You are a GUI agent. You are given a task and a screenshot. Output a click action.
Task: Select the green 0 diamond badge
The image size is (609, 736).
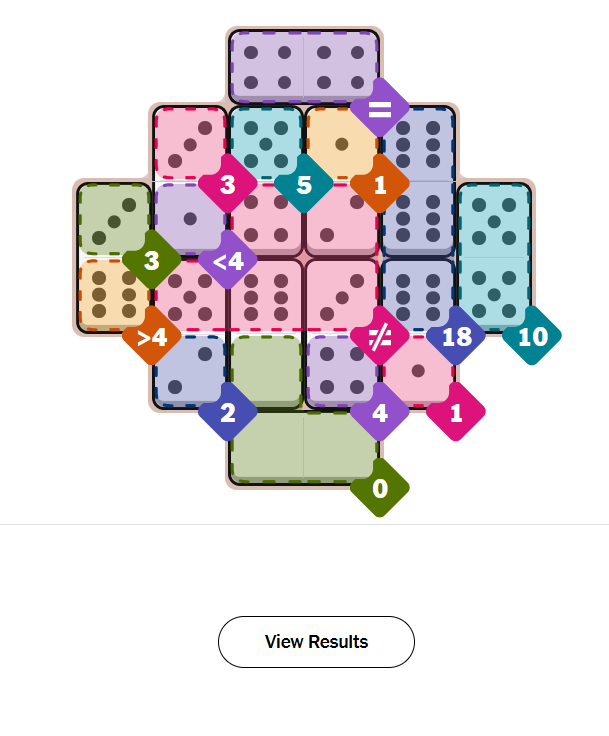[380, 488]
